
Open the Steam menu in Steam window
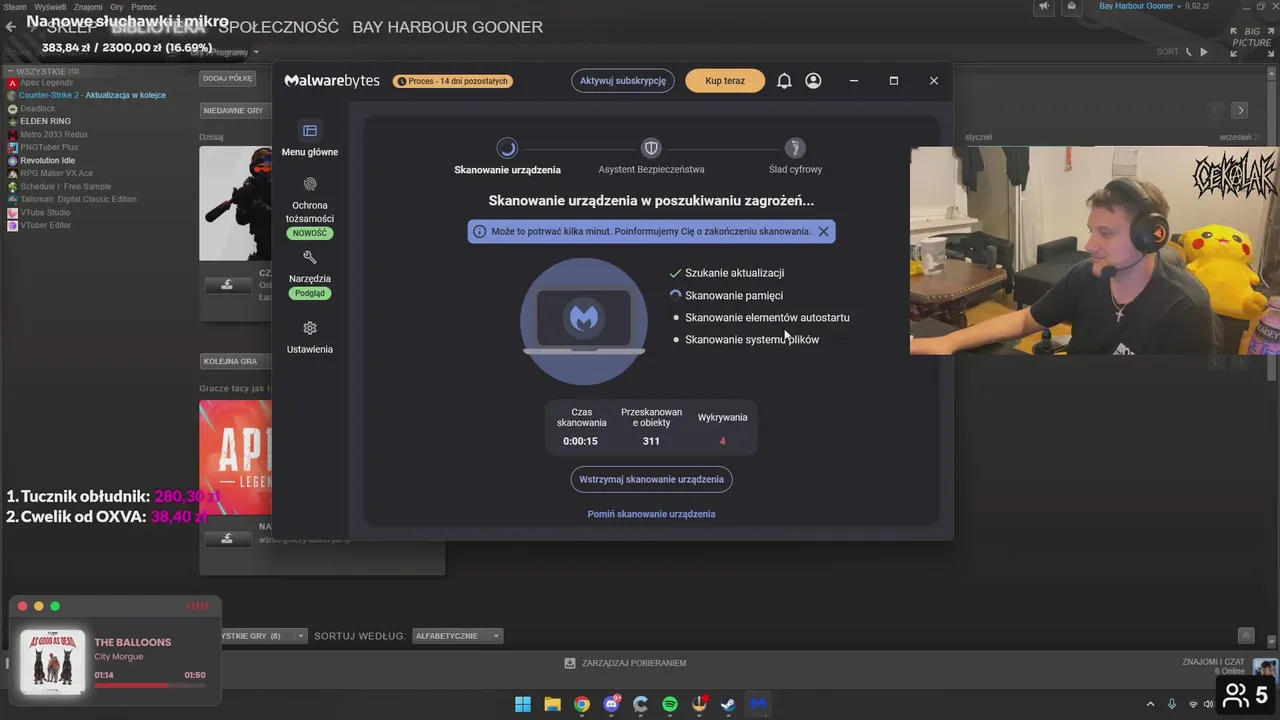pyautogui.click(x=14, y=7)
